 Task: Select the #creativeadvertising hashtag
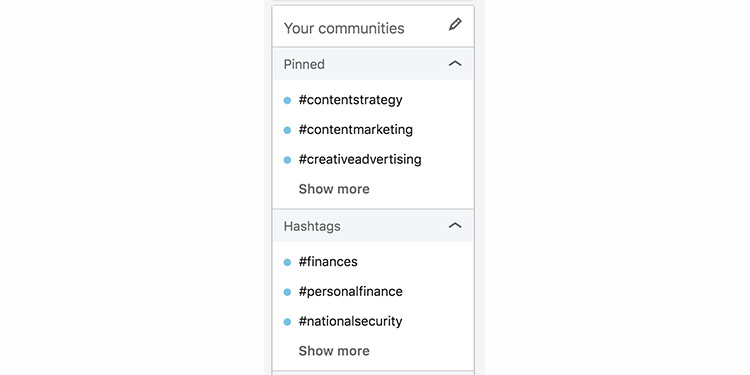tap(360, 159)
